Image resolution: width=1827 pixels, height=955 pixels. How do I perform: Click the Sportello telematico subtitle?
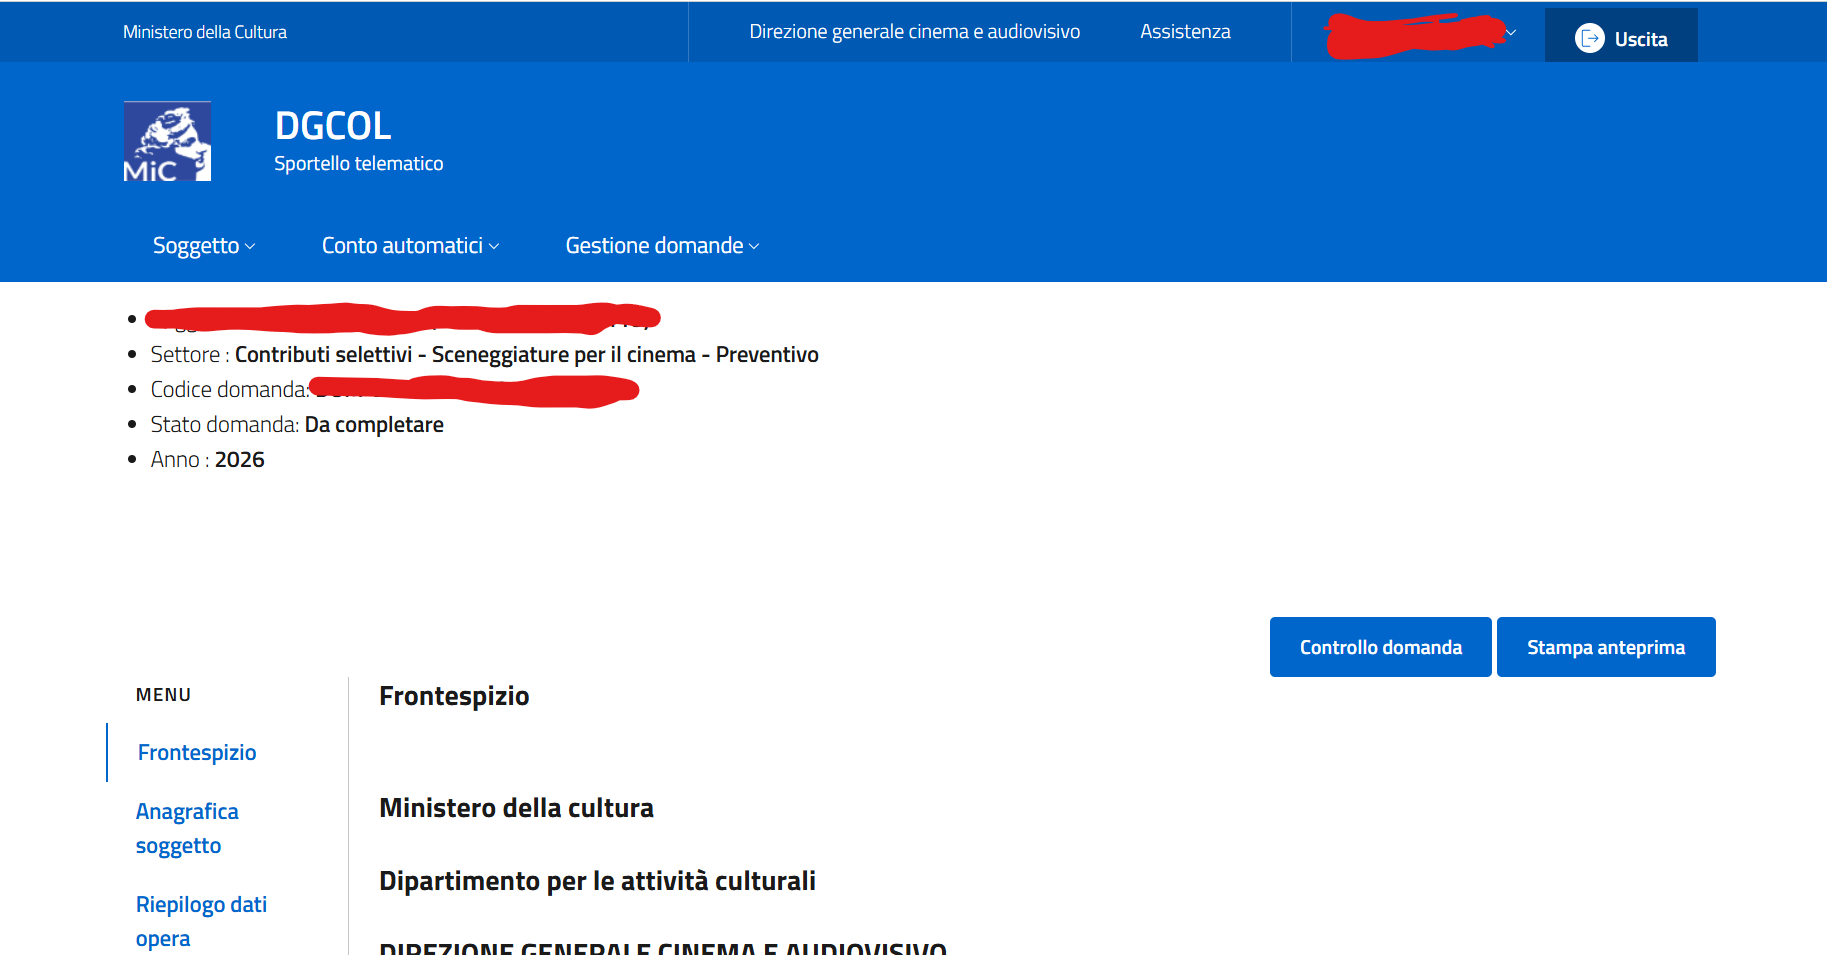[x=359, y=164]
